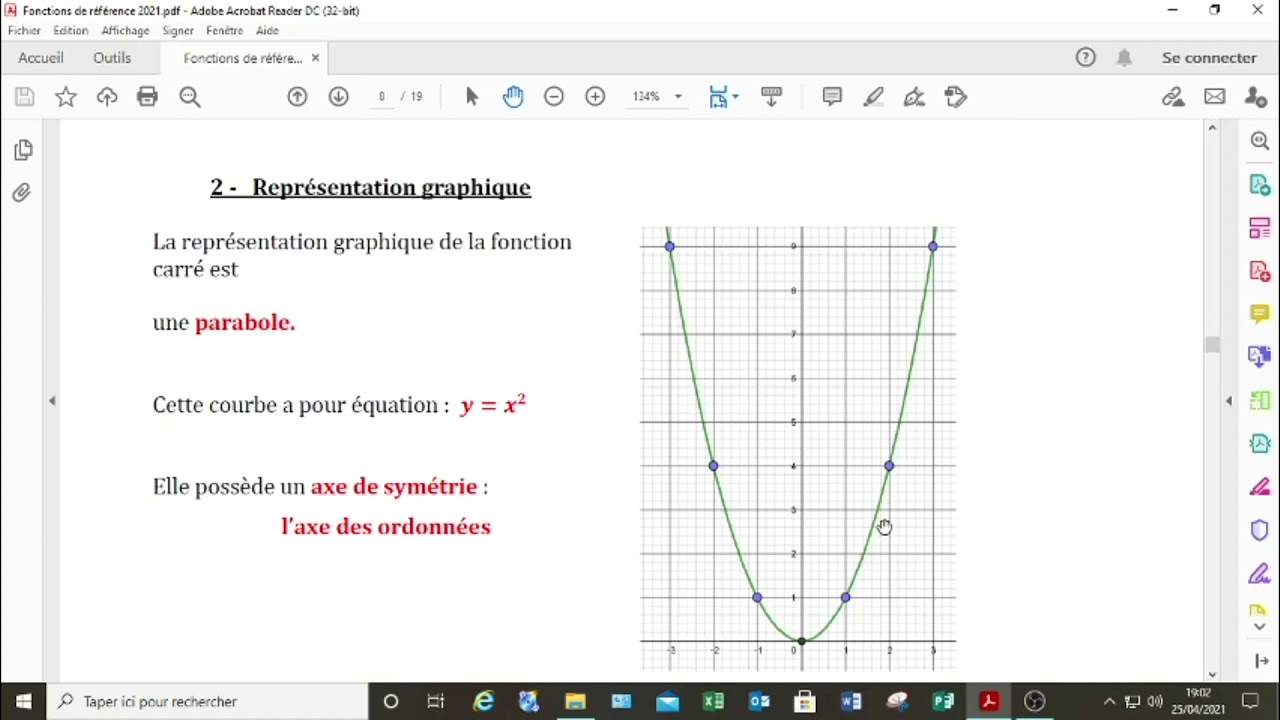Open Excel from the taskbar

713,702
